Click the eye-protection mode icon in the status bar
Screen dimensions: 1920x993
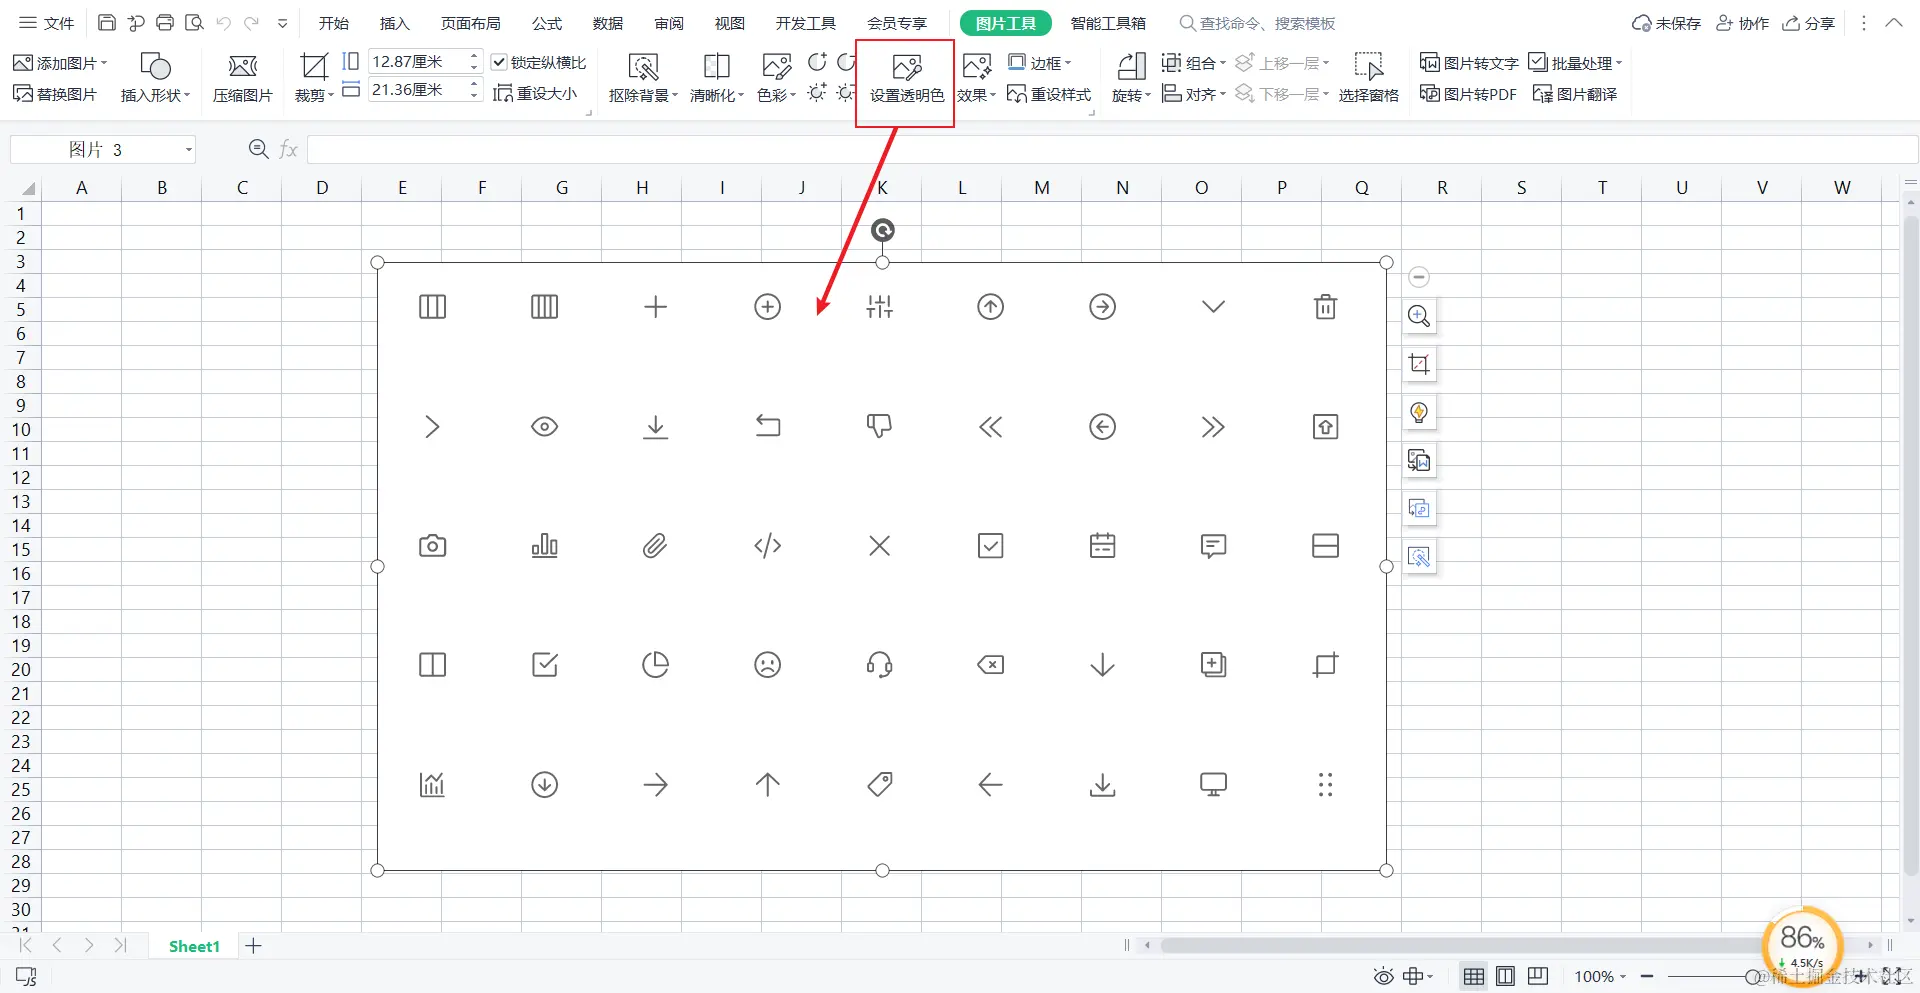point(1383,976)
